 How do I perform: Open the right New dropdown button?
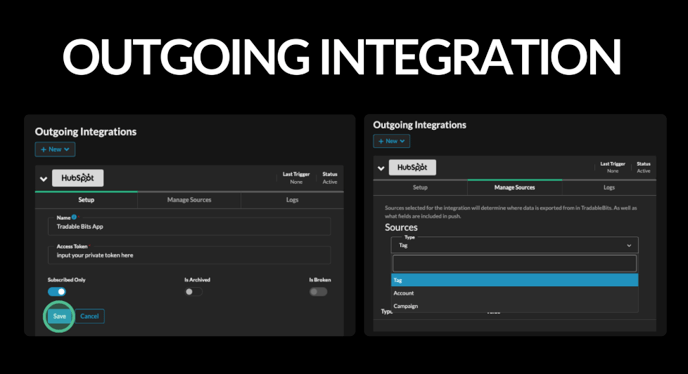(x=391, y=141)
